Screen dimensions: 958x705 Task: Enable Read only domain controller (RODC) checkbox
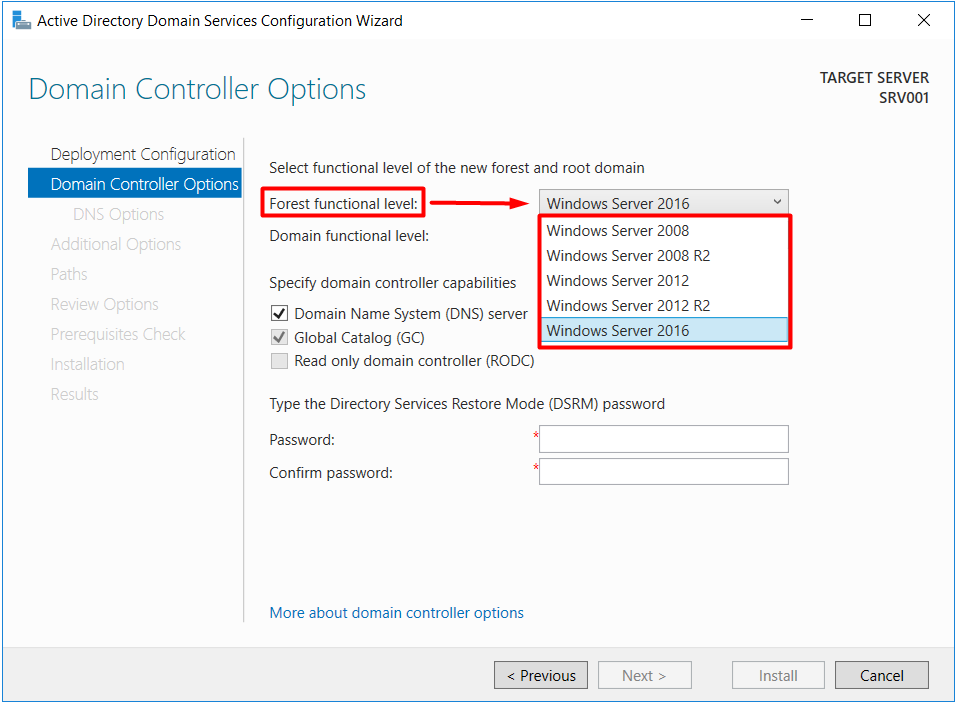tap(279, 361)
